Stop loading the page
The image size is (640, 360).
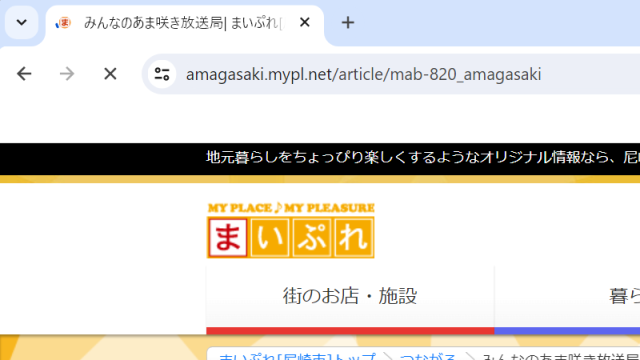click(x=110, y=74)
